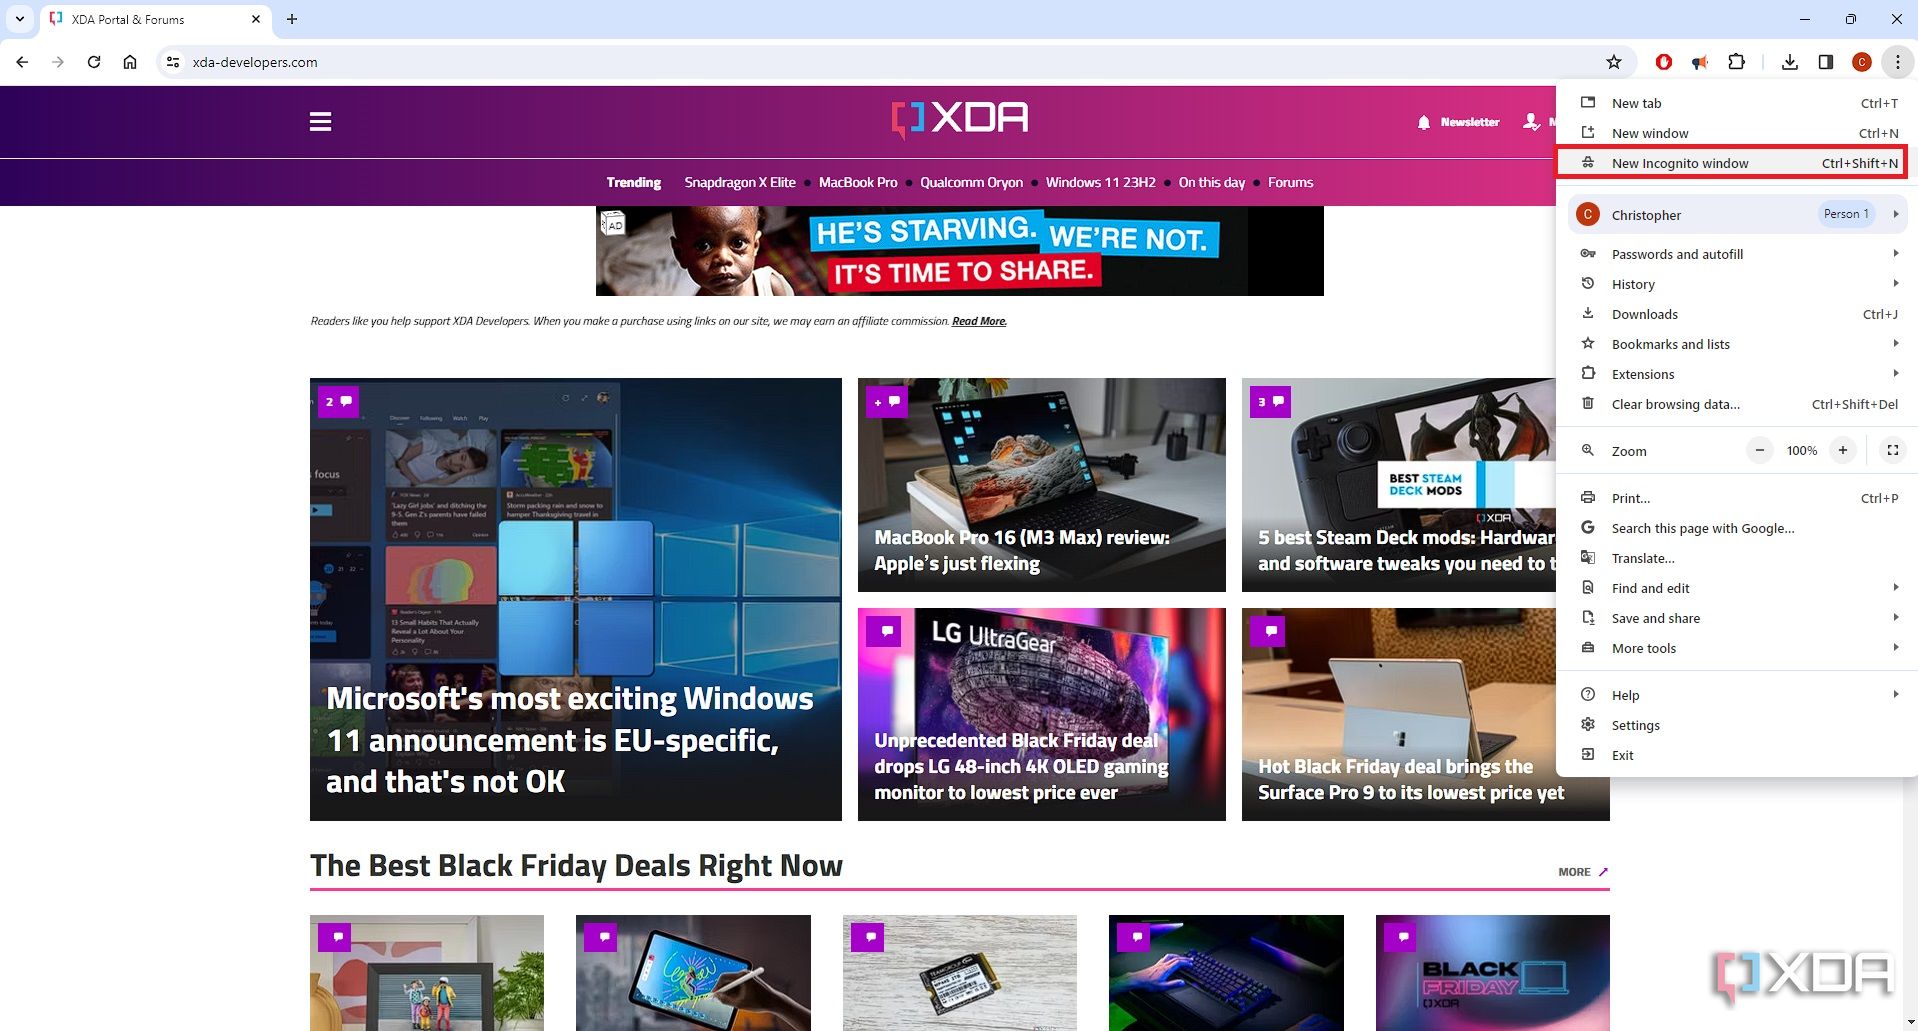Expand the Christopher profile submenu
The width and height of the screenshot is (1918, 1031).
pos(1737,214)
